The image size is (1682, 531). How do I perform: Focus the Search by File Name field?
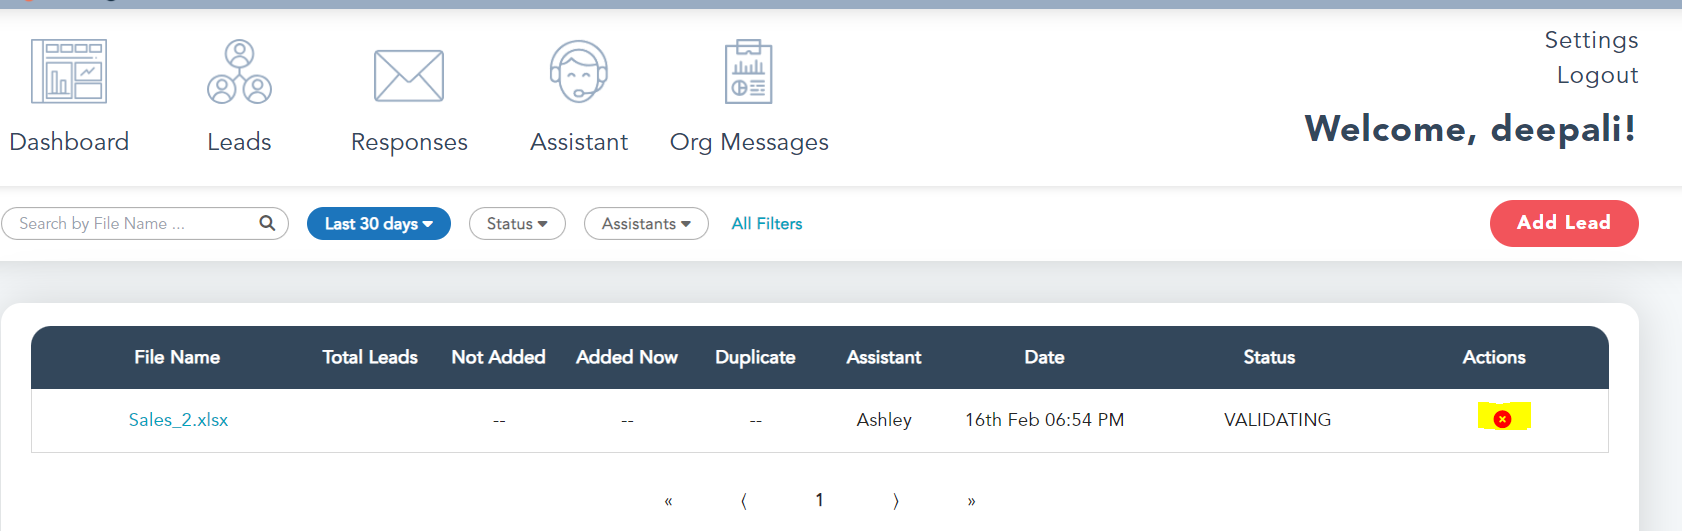coord(135,224)
